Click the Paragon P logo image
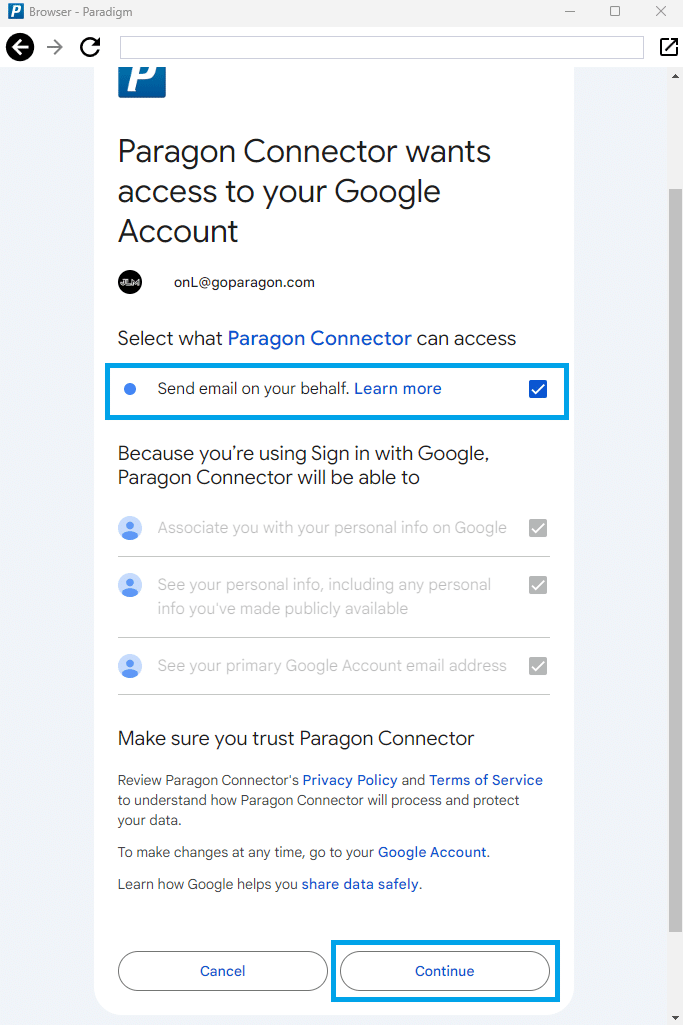Image resolution: width=683 pixels, height=1025 pixels. (x=142, y=82)
